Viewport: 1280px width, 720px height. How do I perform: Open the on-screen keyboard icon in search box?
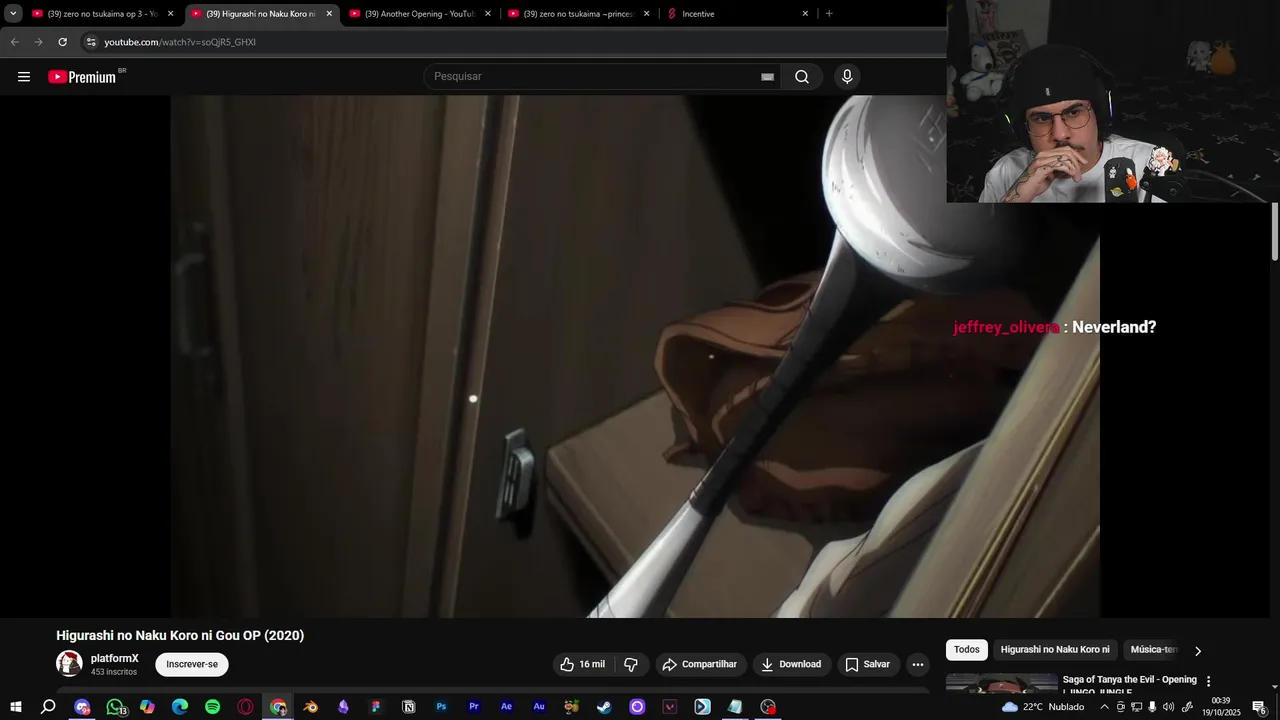point(767,77)
